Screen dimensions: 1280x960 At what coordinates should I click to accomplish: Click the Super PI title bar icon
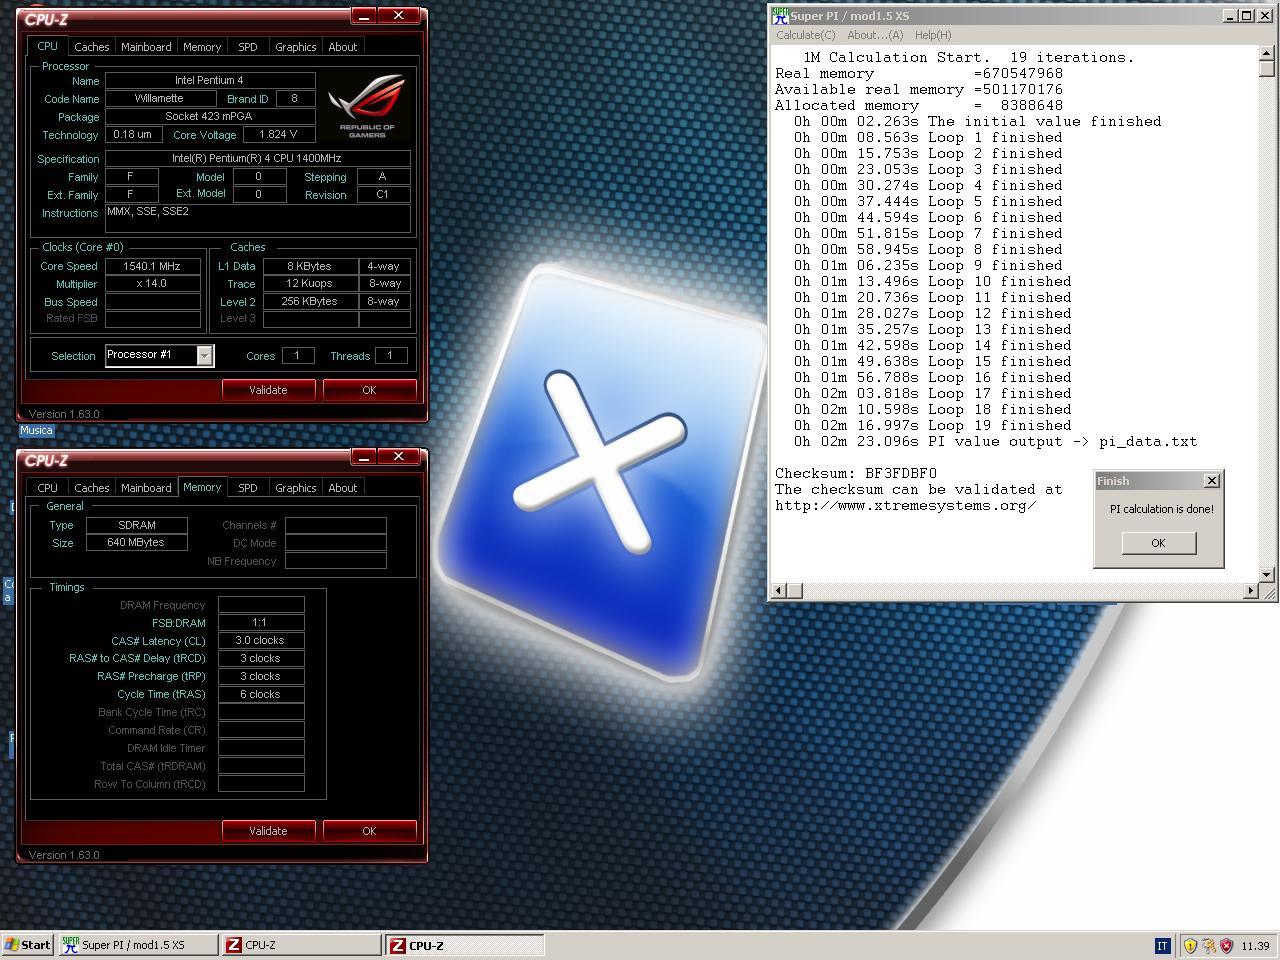[780, 16]
